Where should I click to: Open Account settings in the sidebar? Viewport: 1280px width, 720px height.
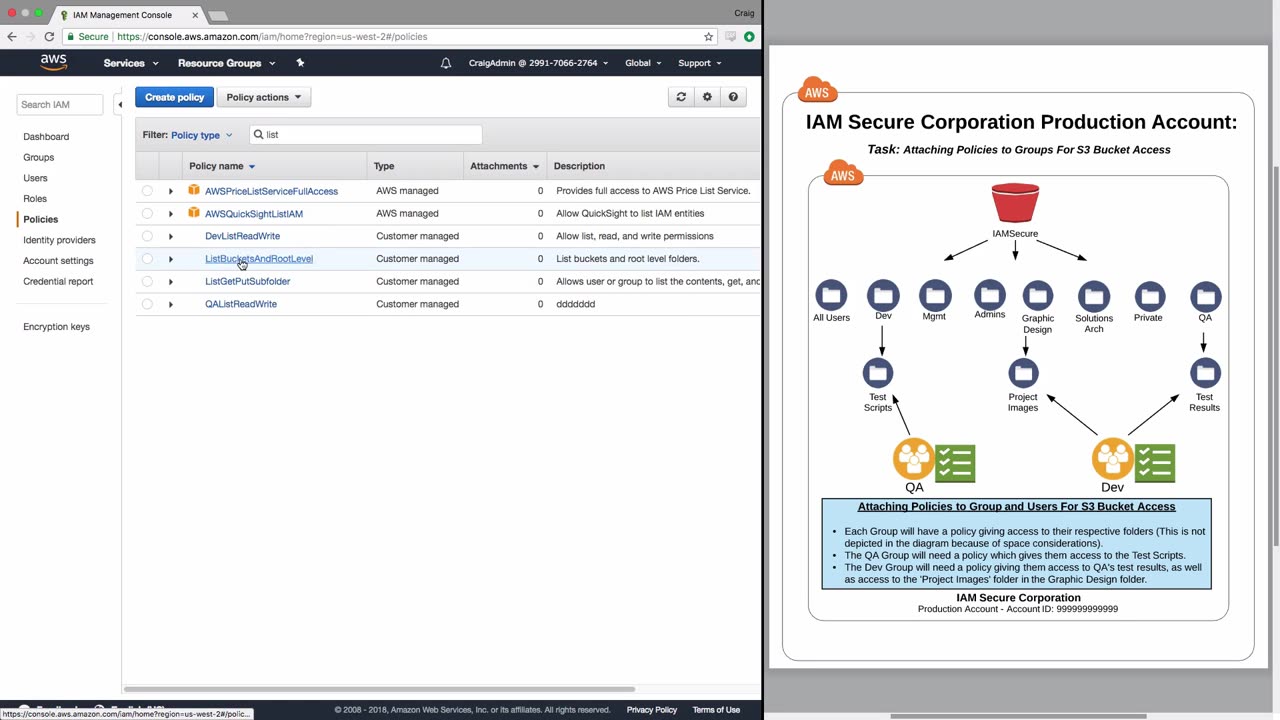point(58,261)
